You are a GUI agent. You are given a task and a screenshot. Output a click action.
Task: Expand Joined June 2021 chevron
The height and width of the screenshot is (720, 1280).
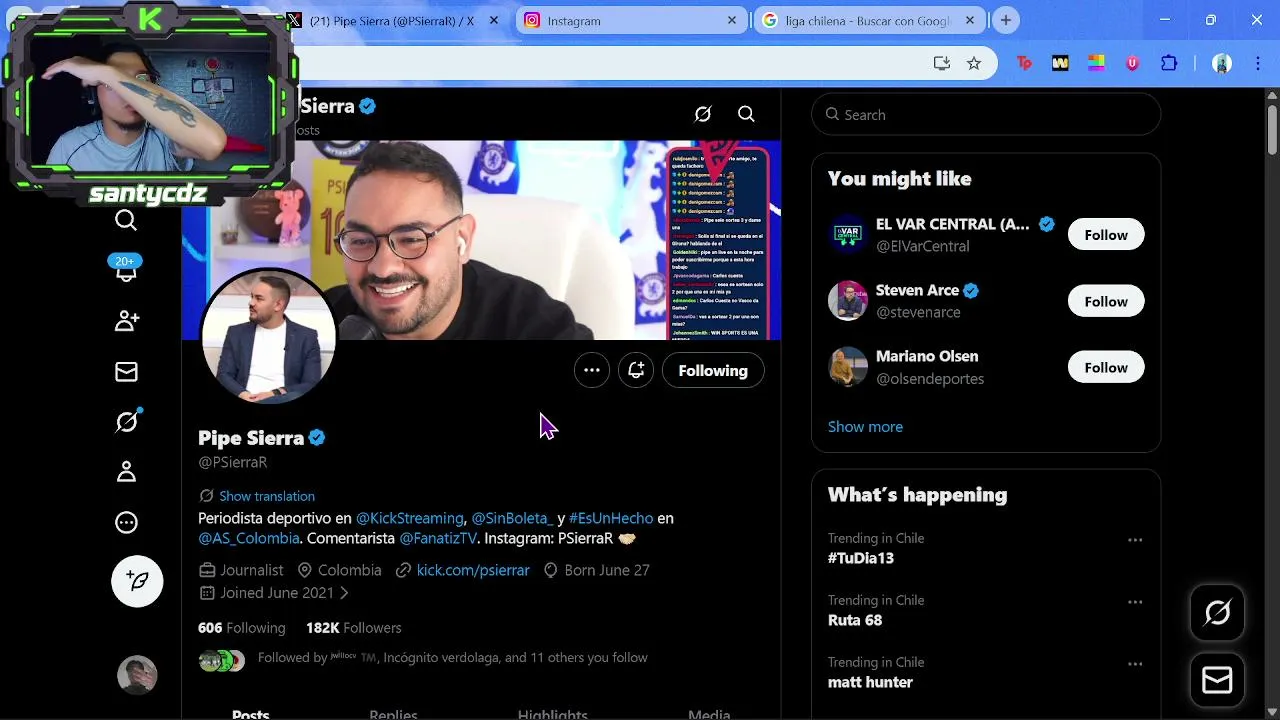pos(343,593)
